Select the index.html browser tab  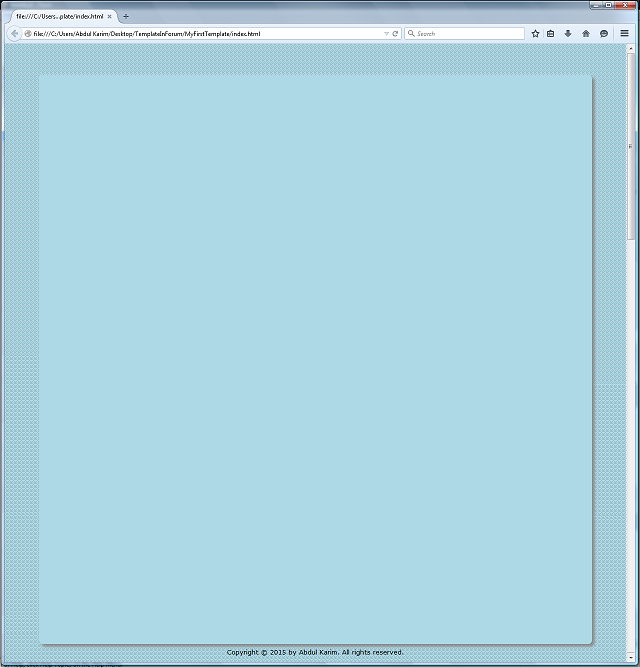pos(58,16)
